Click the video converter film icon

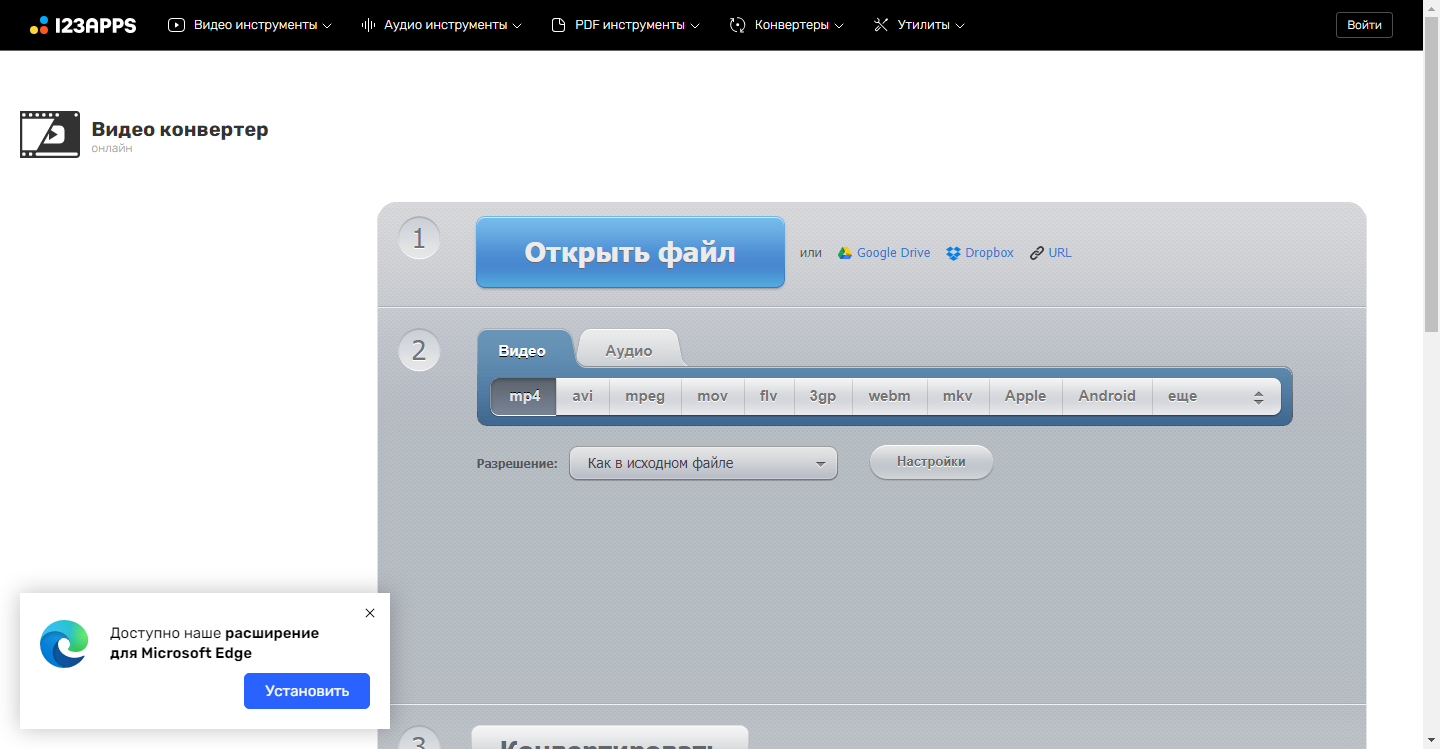(x=49, y=135)
